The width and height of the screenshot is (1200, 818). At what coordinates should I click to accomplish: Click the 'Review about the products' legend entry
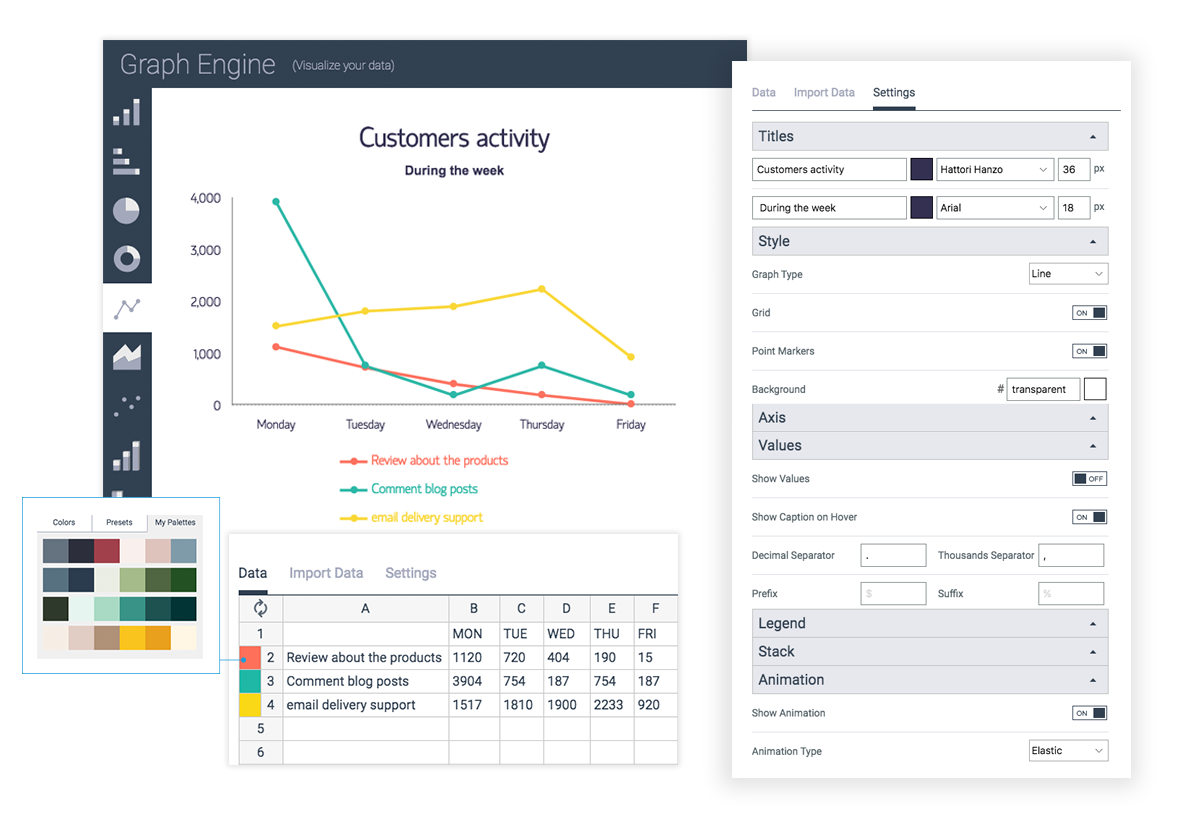[439, 461]
